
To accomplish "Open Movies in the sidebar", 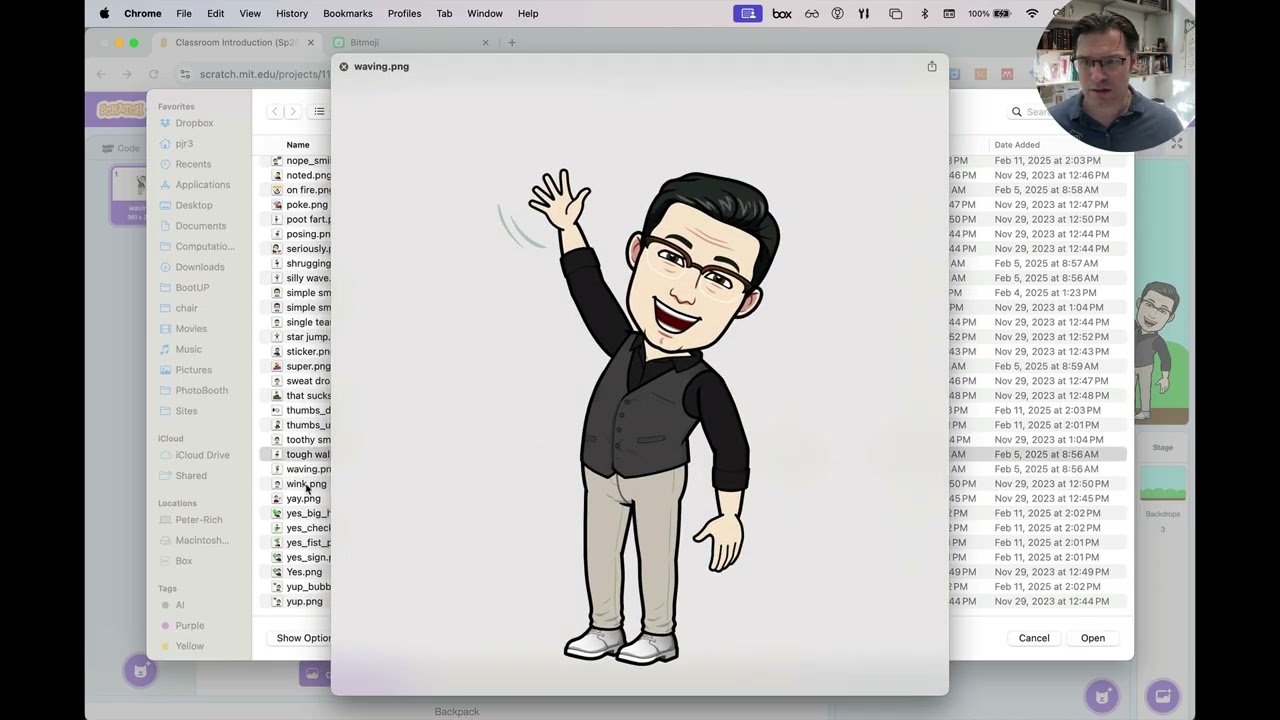I will 191,329.
